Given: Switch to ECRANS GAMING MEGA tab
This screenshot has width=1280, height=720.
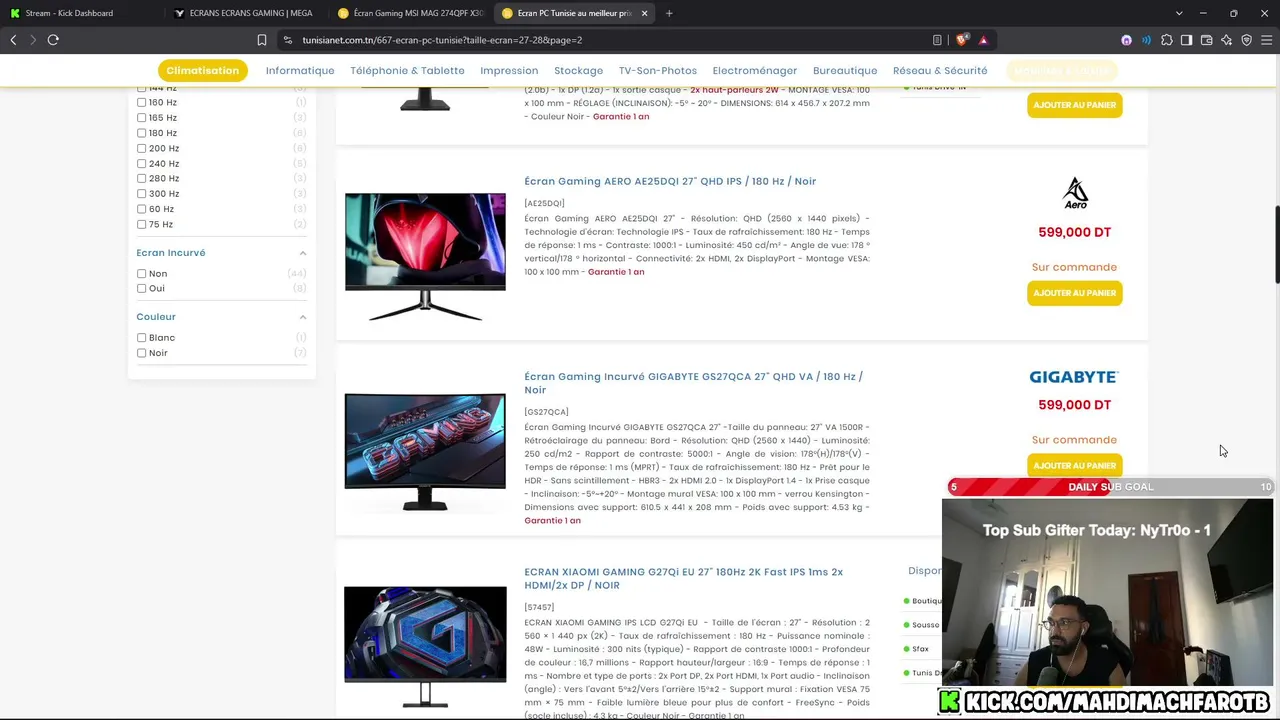Looking at the screenshot, I should (x=244, y=13).
